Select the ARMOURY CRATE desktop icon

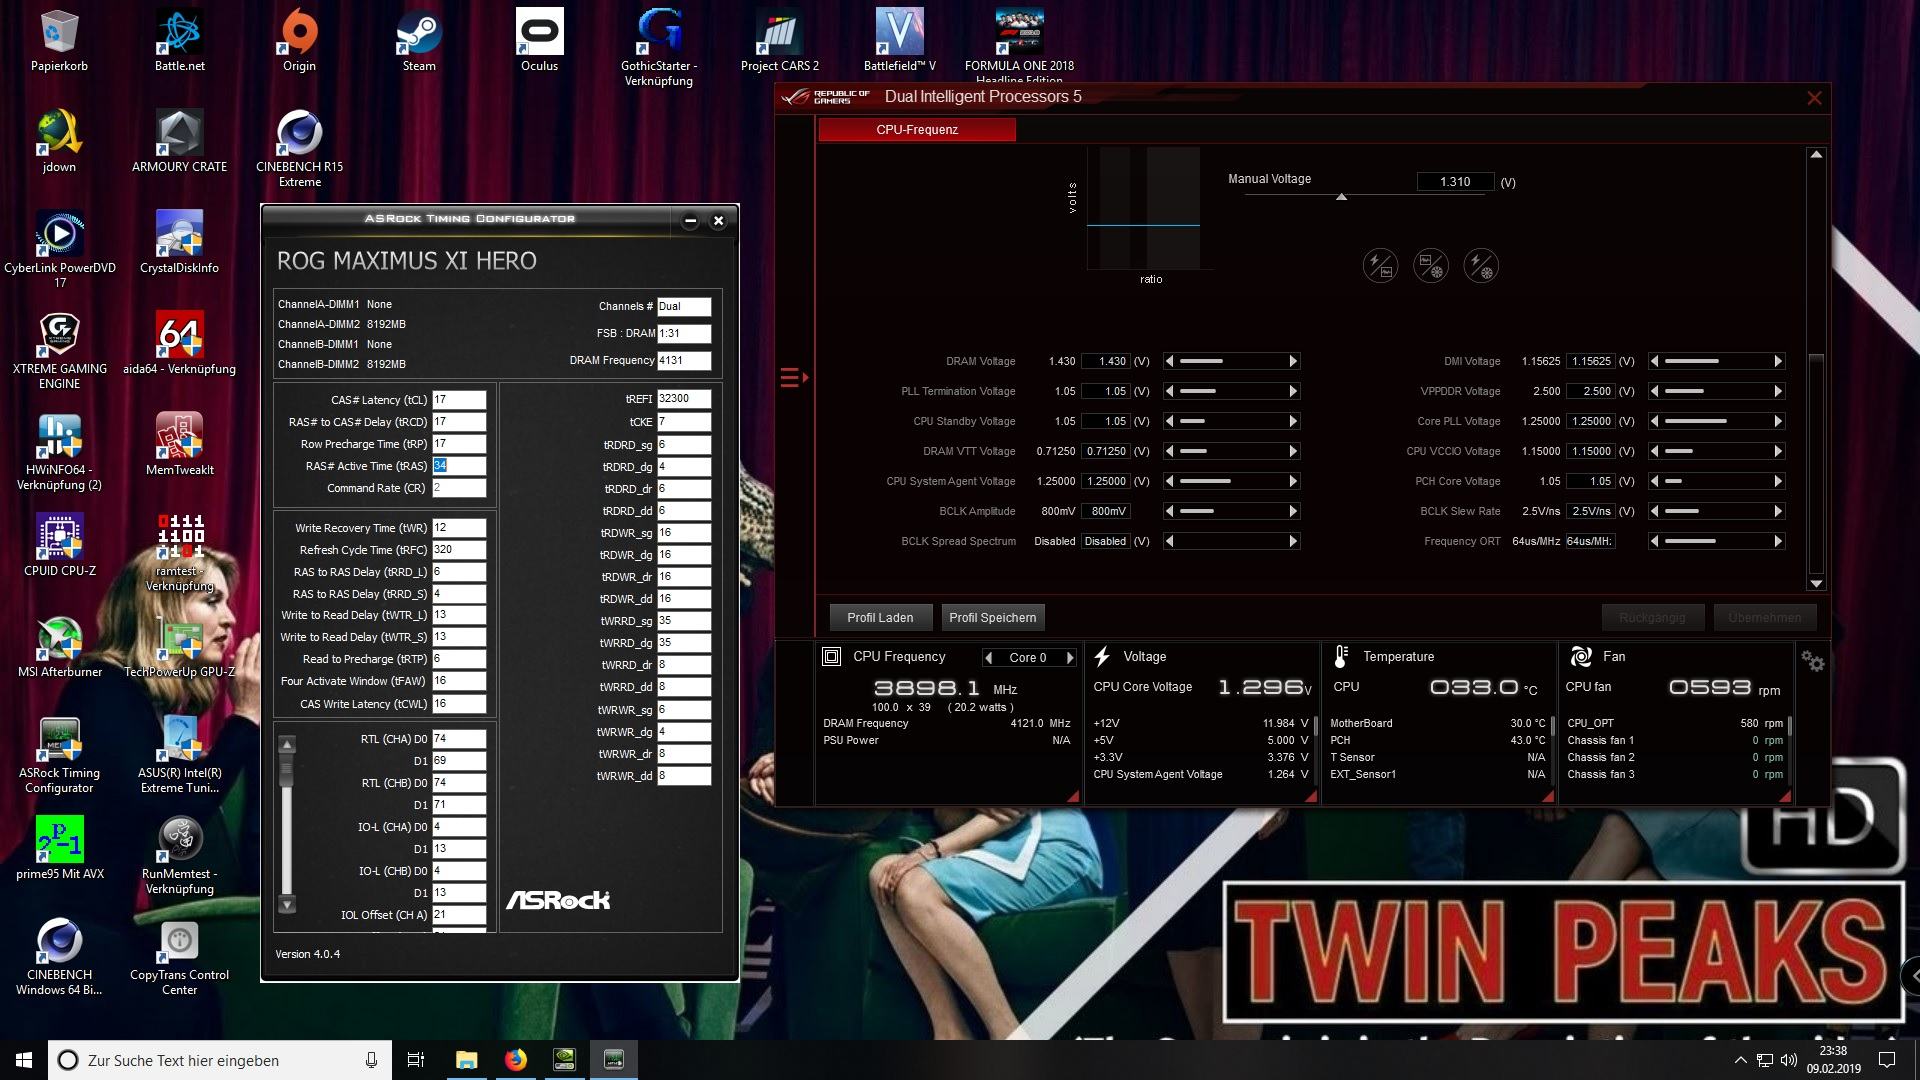[x=179, y=142]
